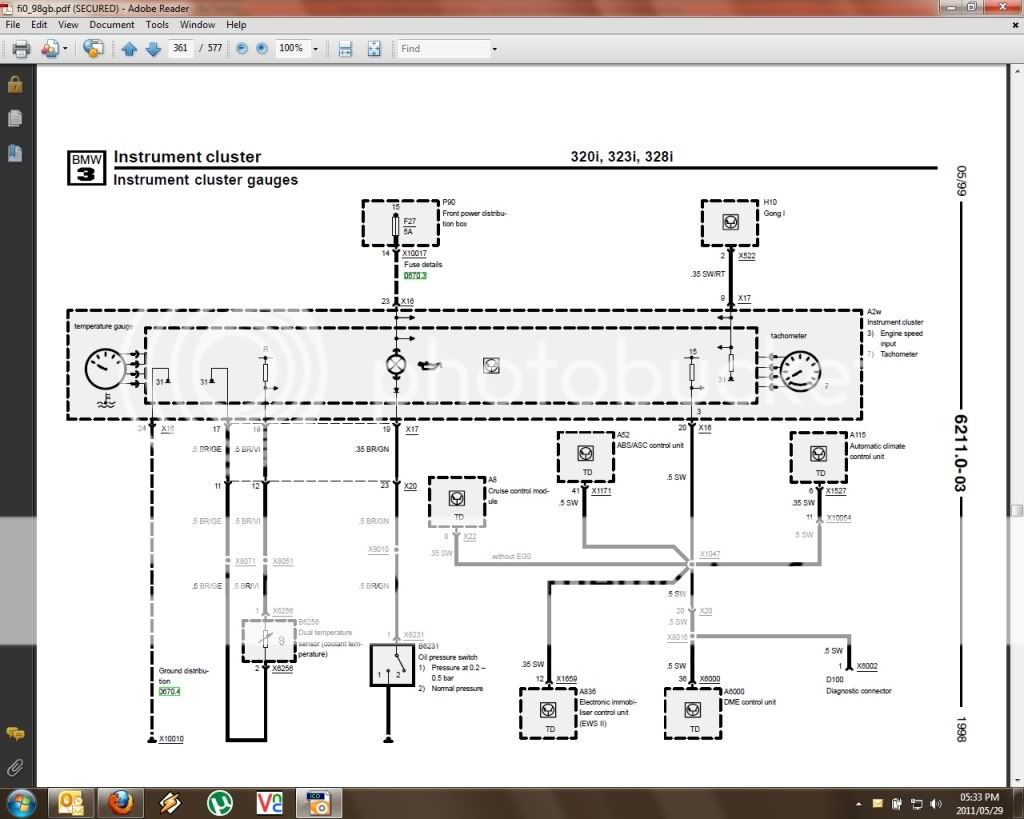Open the Windows Start button
The image size is (1024, 819).
coord(20,803)
